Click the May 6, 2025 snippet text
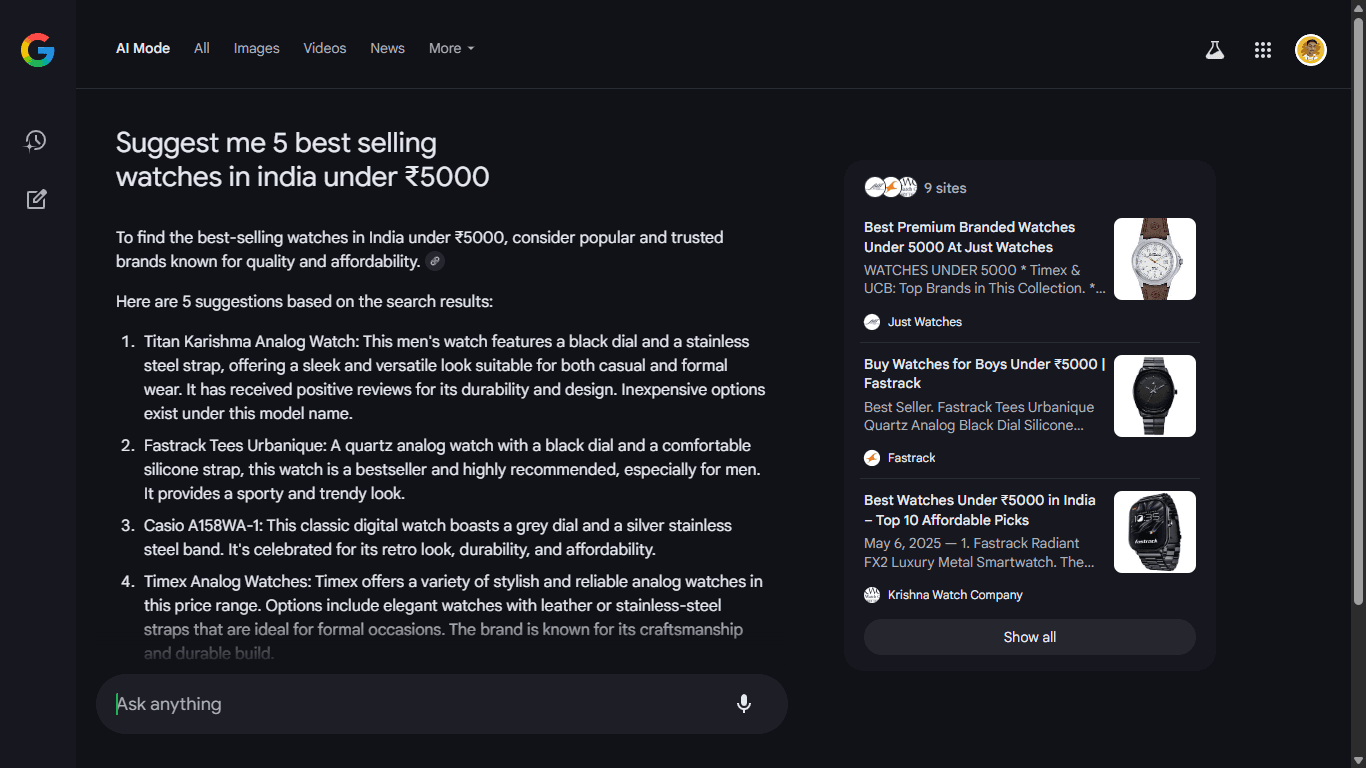This screenshot has height=768, width=1366. coord(979,553)
